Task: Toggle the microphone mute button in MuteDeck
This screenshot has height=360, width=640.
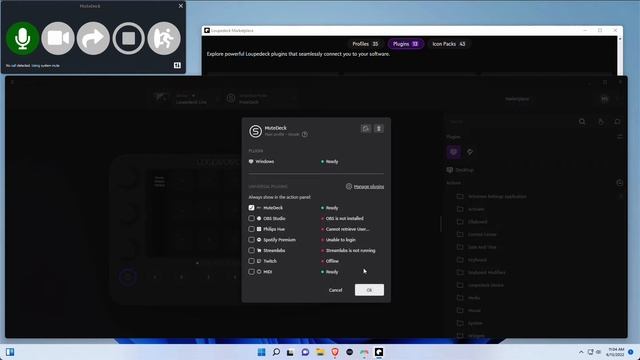Action: tap(22, 38)
